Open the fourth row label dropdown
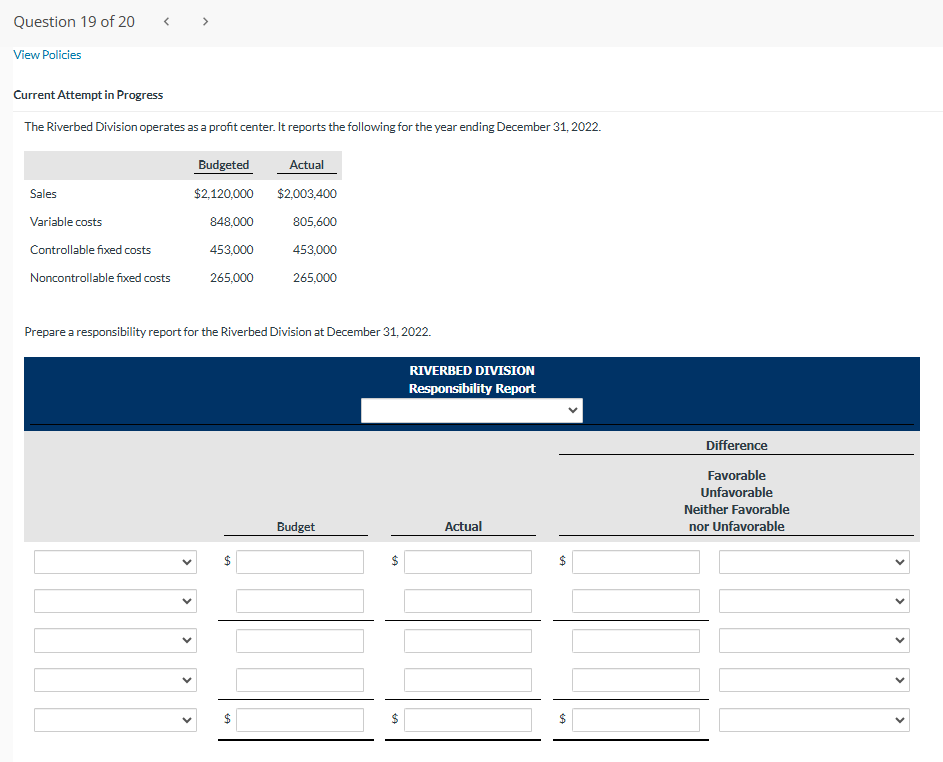This screenshot has height=762, width=943. point(114,679)
